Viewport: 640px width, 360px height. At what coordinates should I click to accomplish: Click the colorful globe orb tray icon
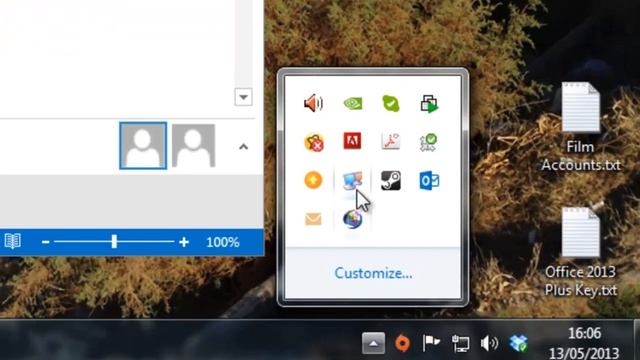(352, 219)
